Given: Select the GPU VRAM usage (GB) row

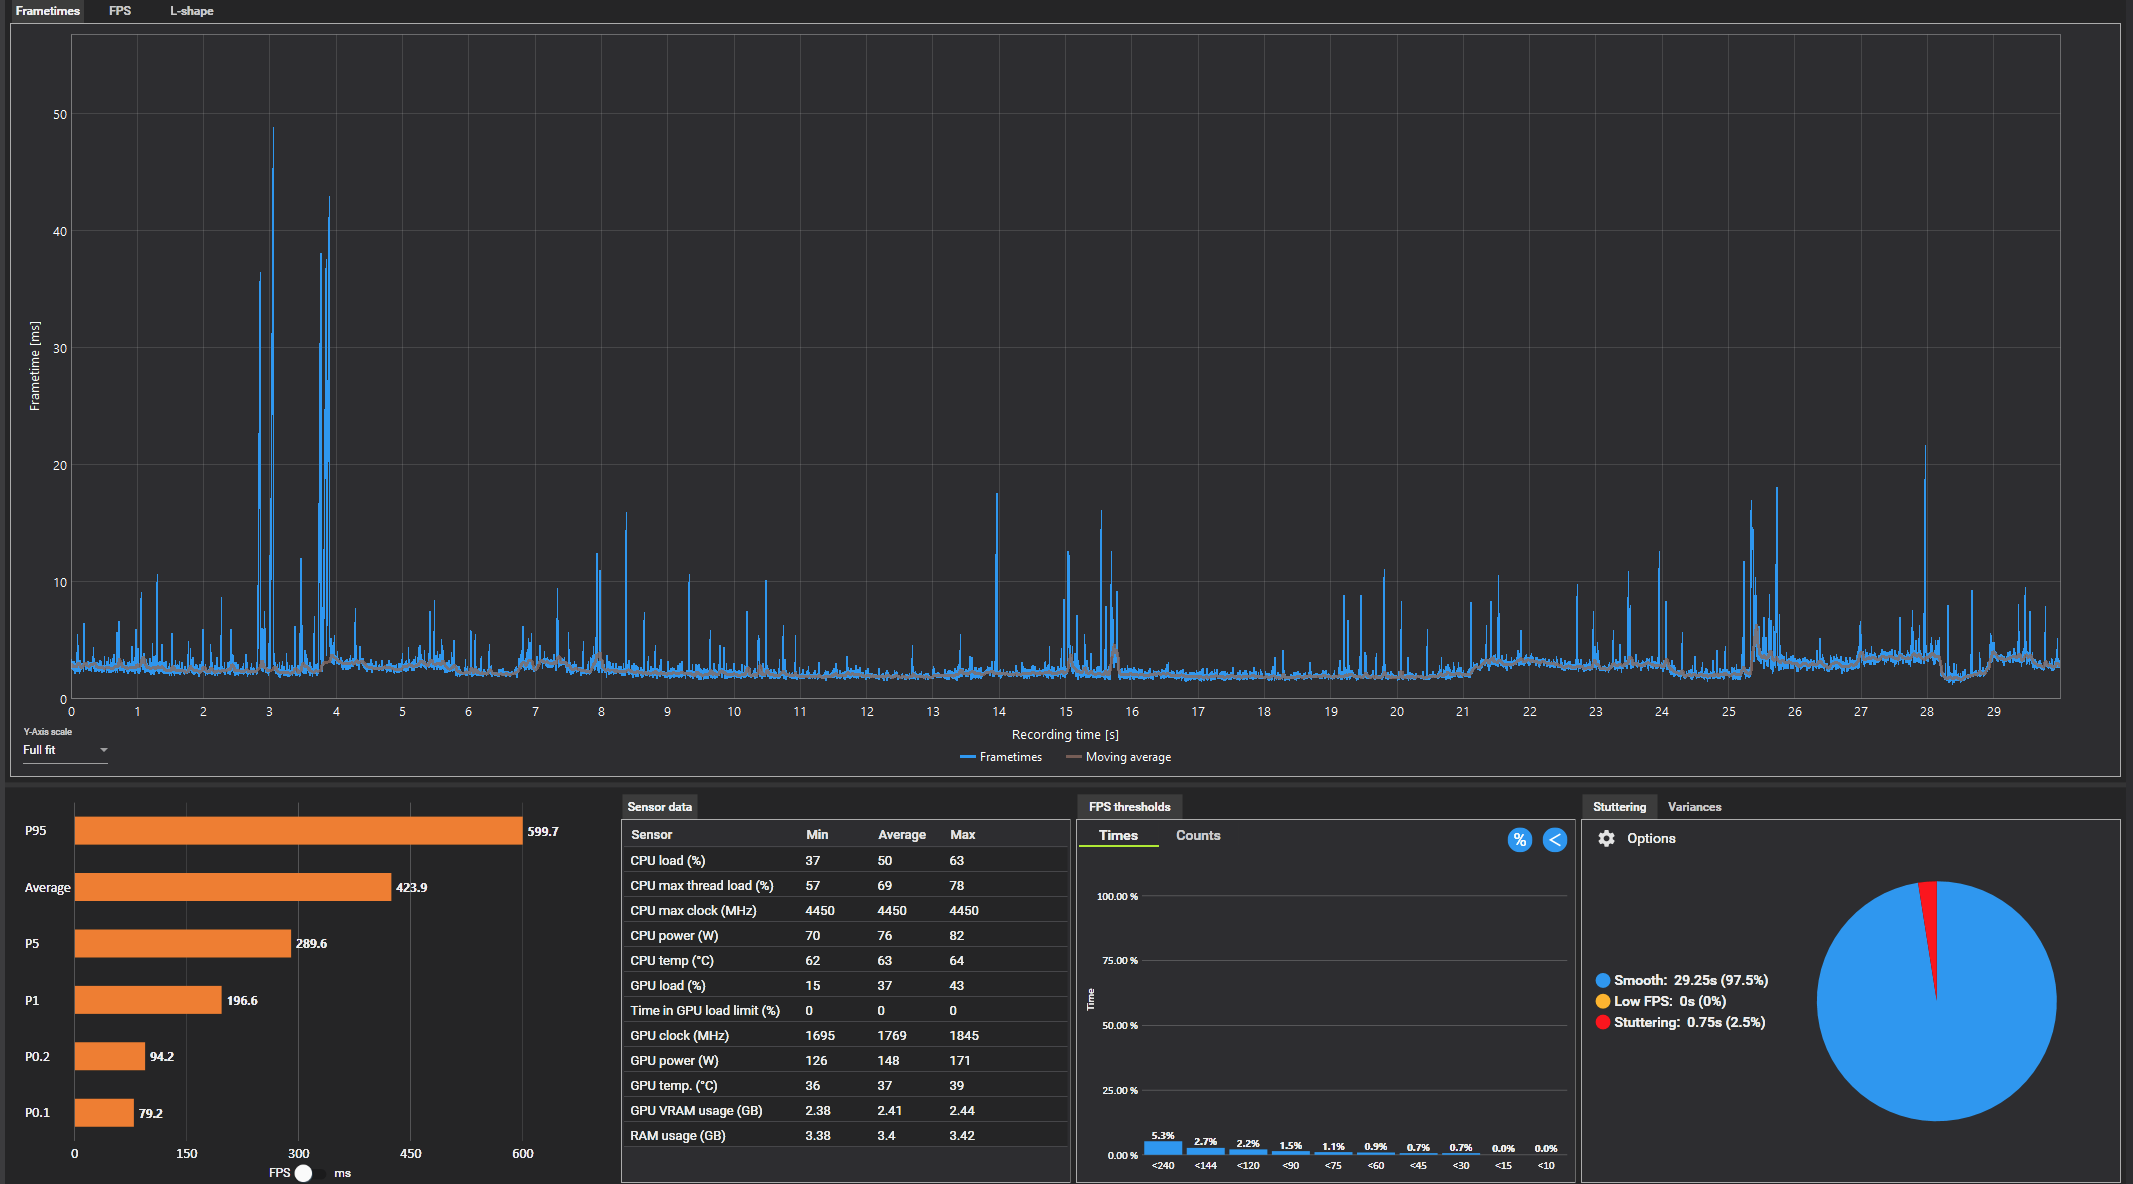Looking at the screenshot, I should [845, 1110].
